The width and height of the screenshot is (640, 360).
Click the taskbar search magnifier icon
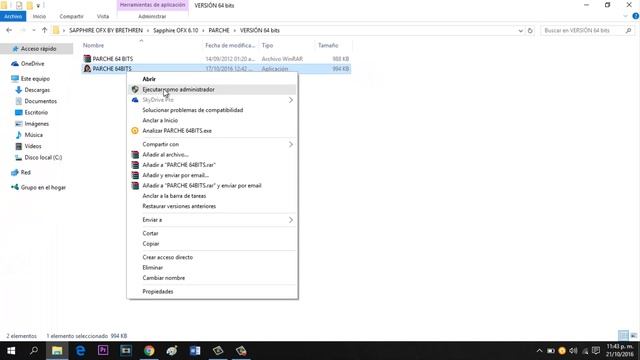click(x=34, y=351)
